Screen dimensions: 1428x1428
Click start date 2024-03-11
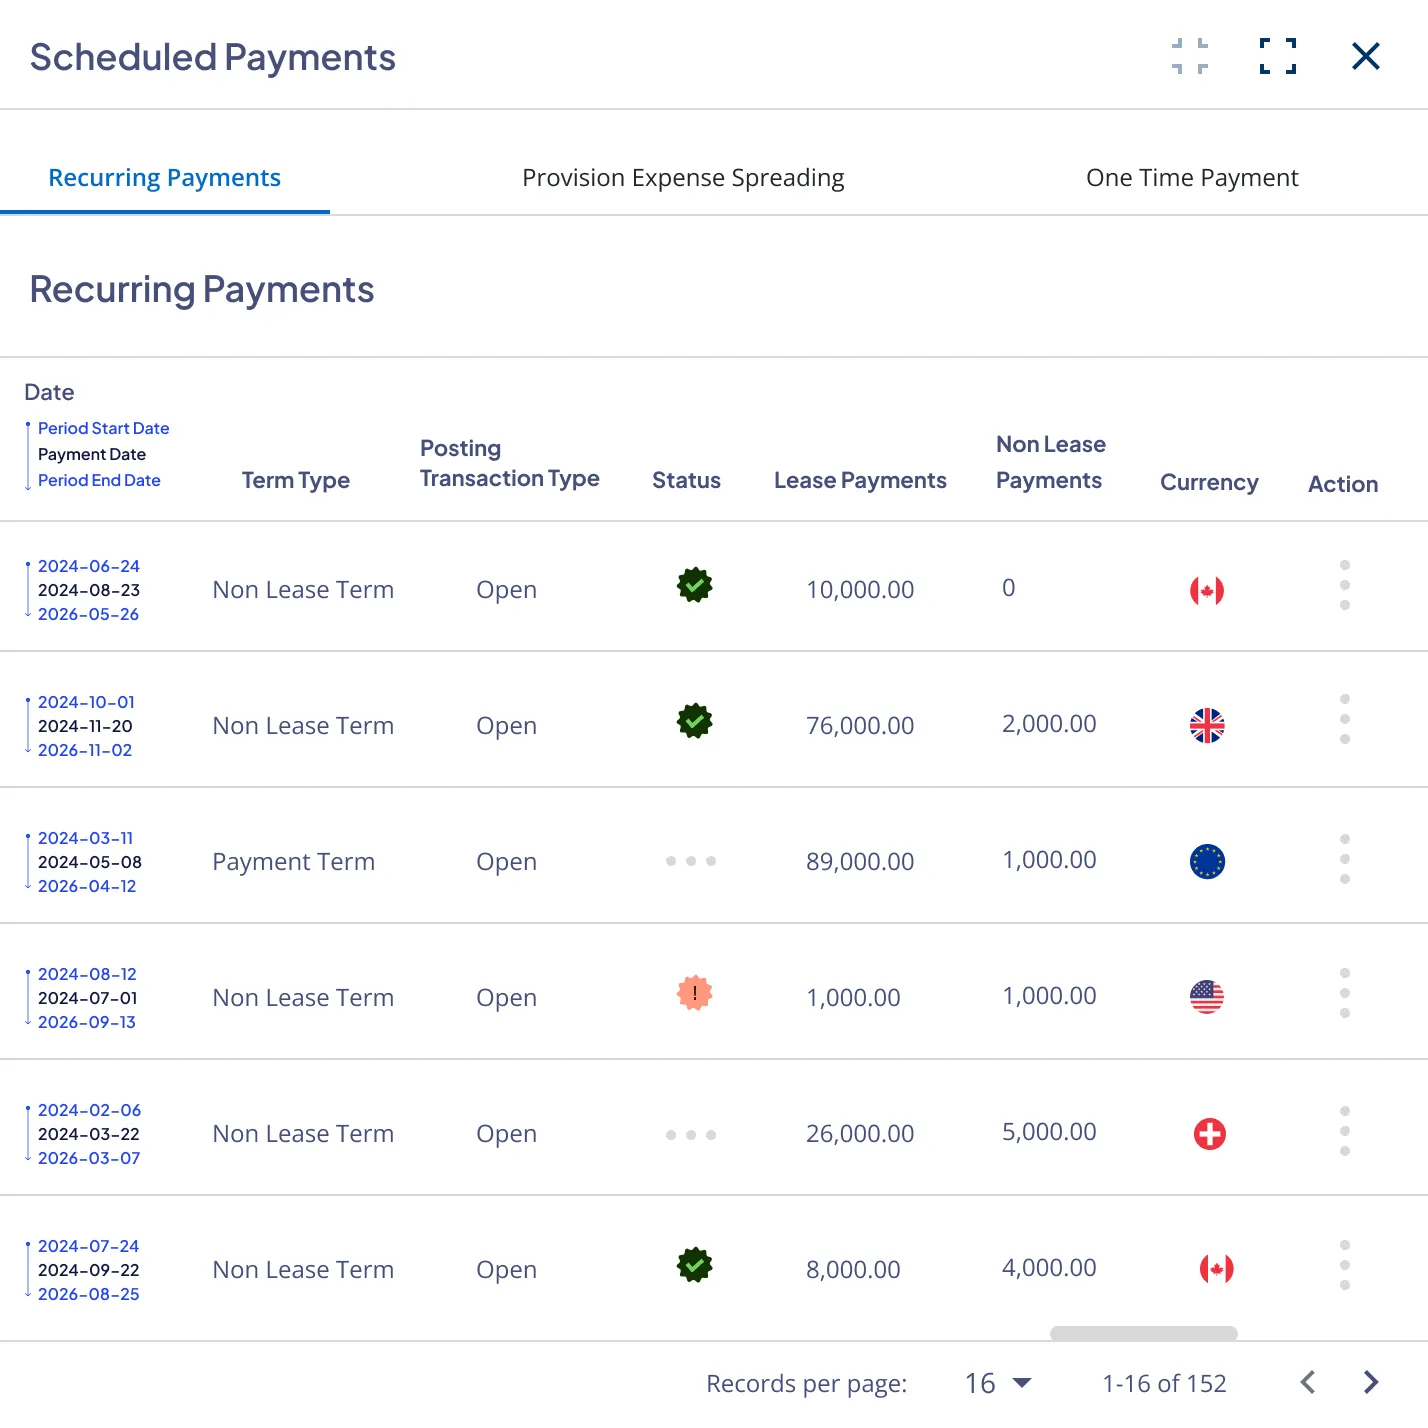coord(85,838)
